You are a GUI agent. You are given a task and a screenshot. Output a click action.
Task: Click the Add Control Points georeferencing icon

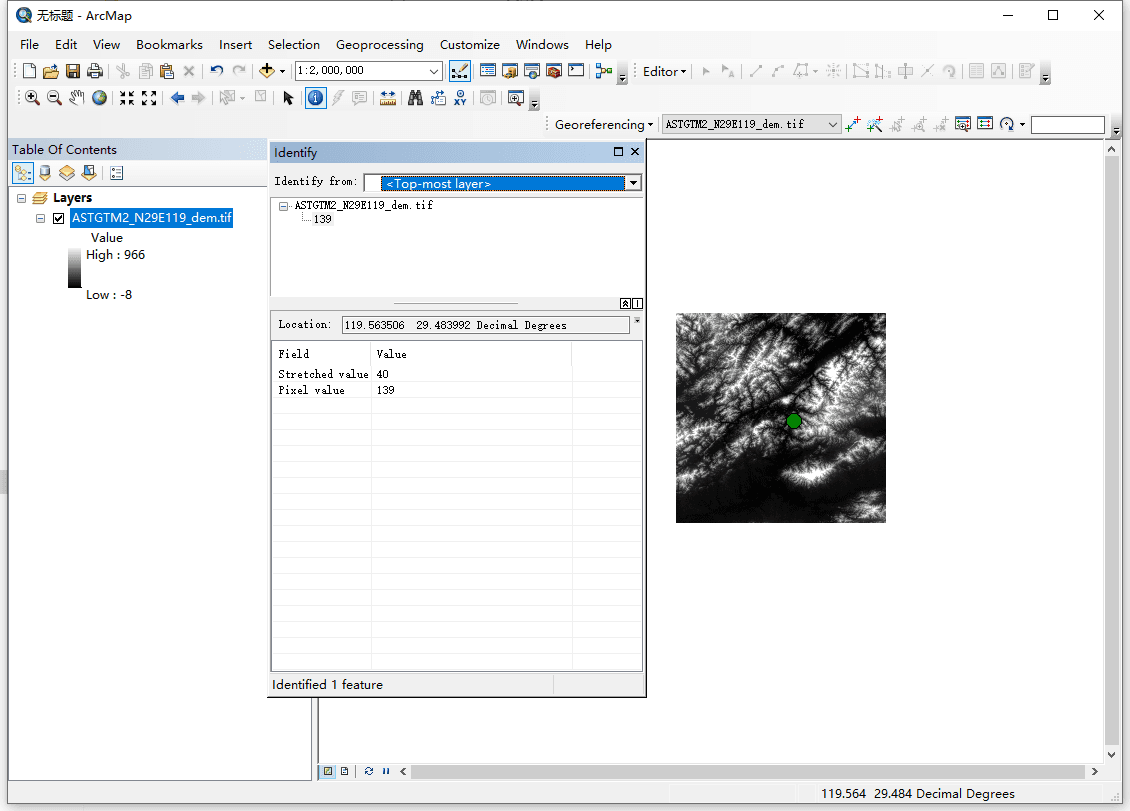852,125
